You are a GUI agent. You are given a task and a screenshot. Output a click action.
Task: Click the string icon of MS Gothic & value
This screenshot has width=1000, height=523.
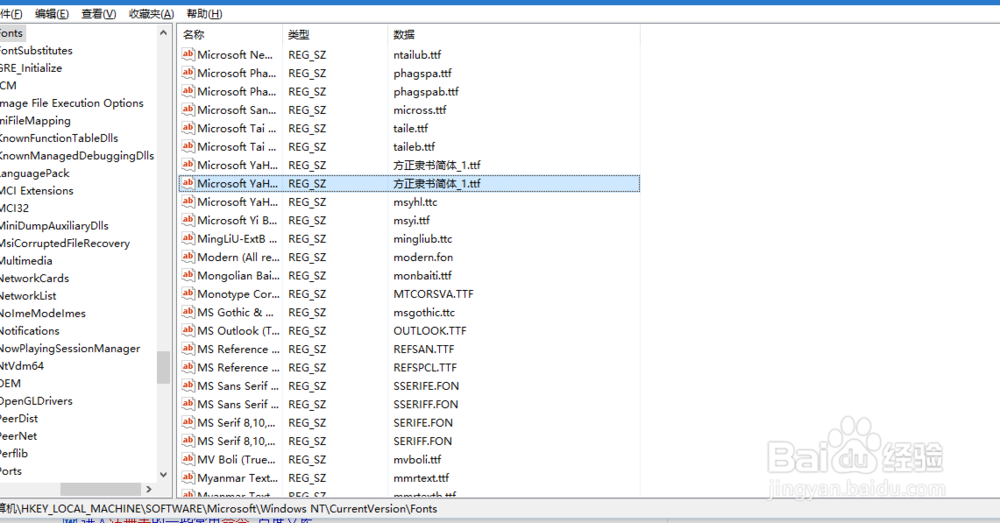point(188,312)
